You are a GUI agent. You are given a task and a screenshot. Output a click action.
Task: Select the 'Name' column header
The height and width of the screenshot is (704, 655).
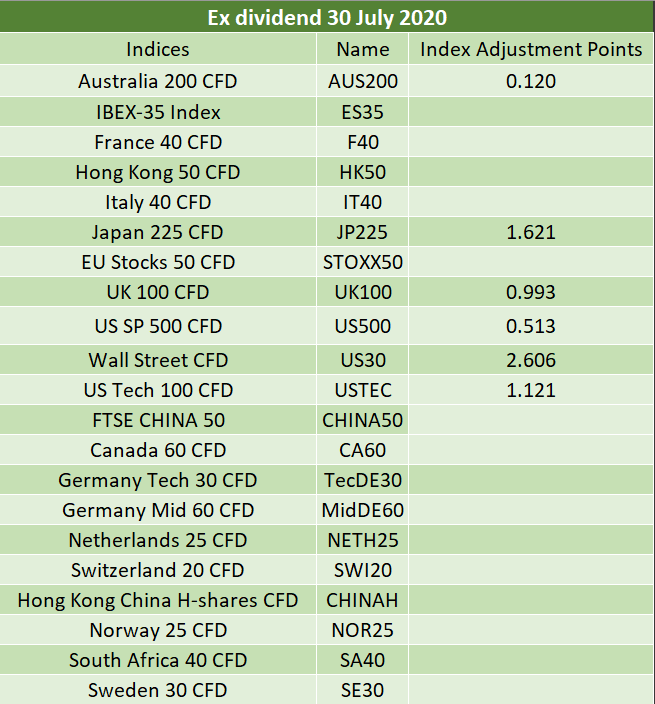click(x=362, y=49)
